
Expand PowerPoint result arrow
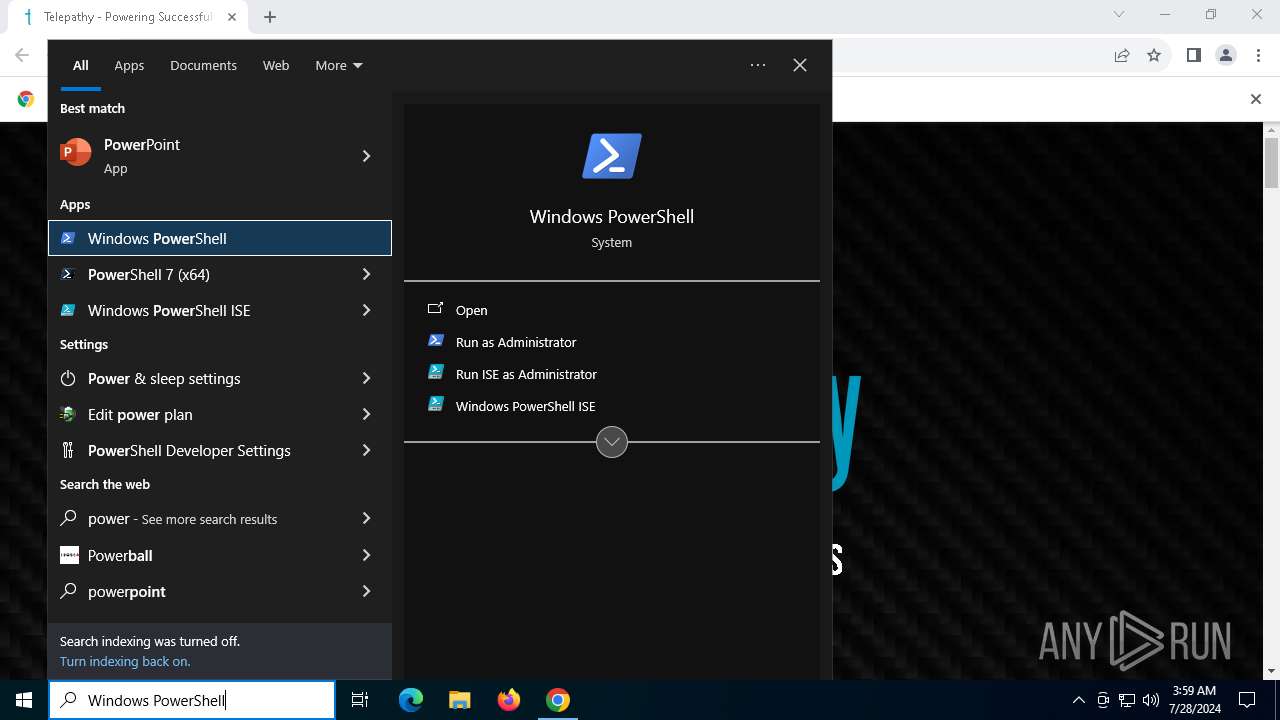367,156
